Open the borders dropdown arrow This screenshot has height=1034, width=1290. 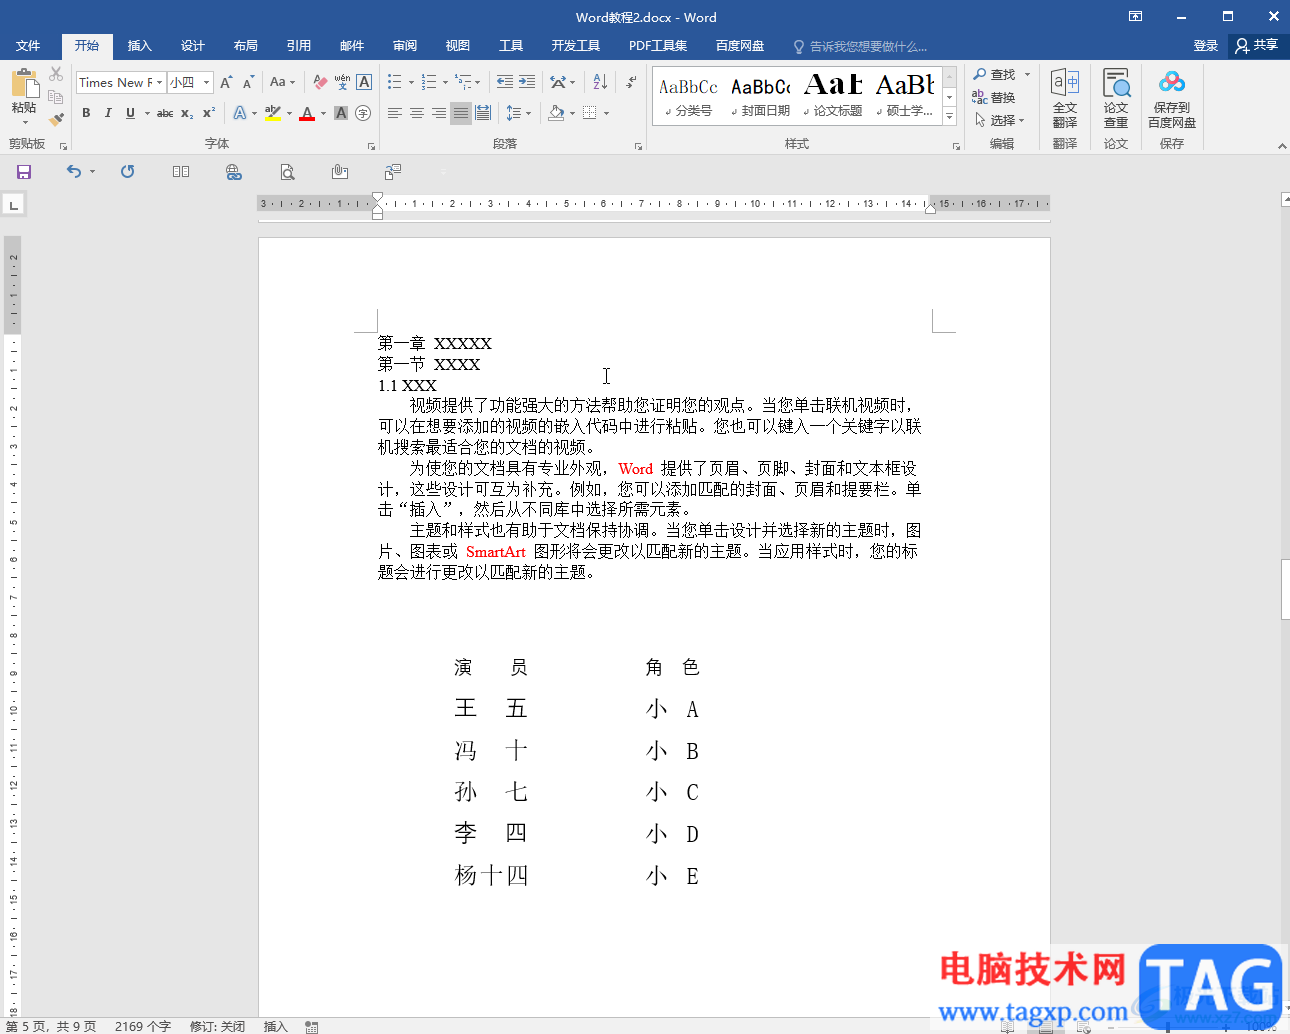click(x=606, y=113)
